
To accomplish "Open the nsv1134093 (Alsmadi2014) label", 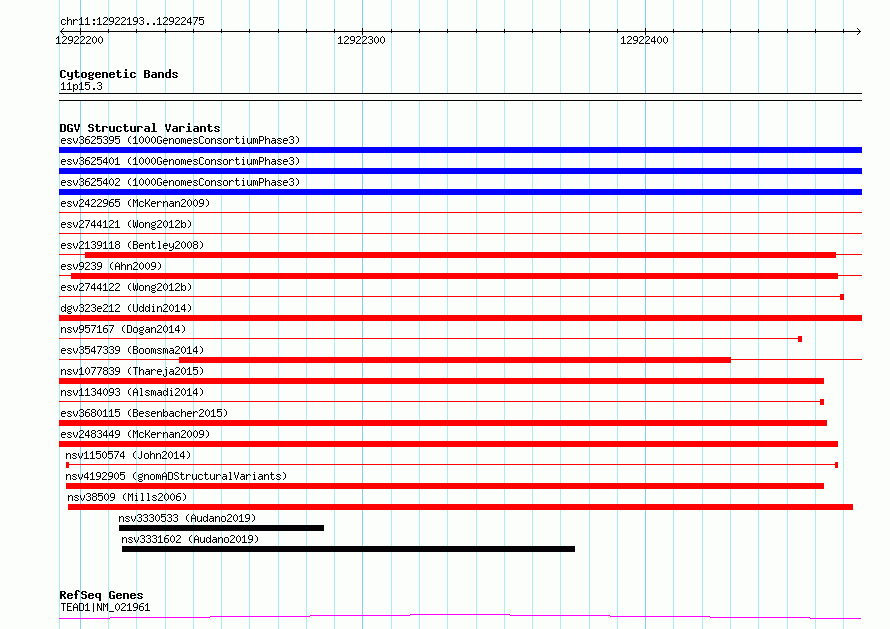I will tap(132, 392).
